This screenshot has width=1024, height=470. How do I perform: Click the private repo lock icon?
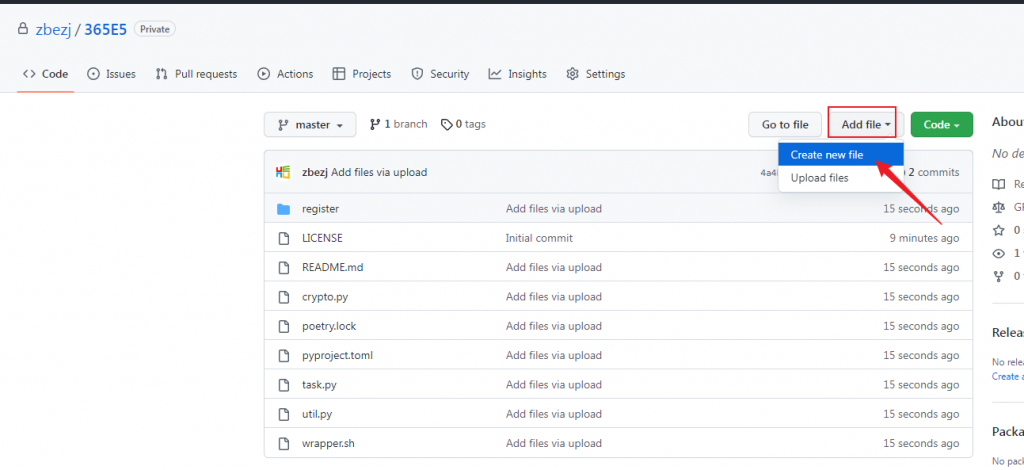(23, 30)
